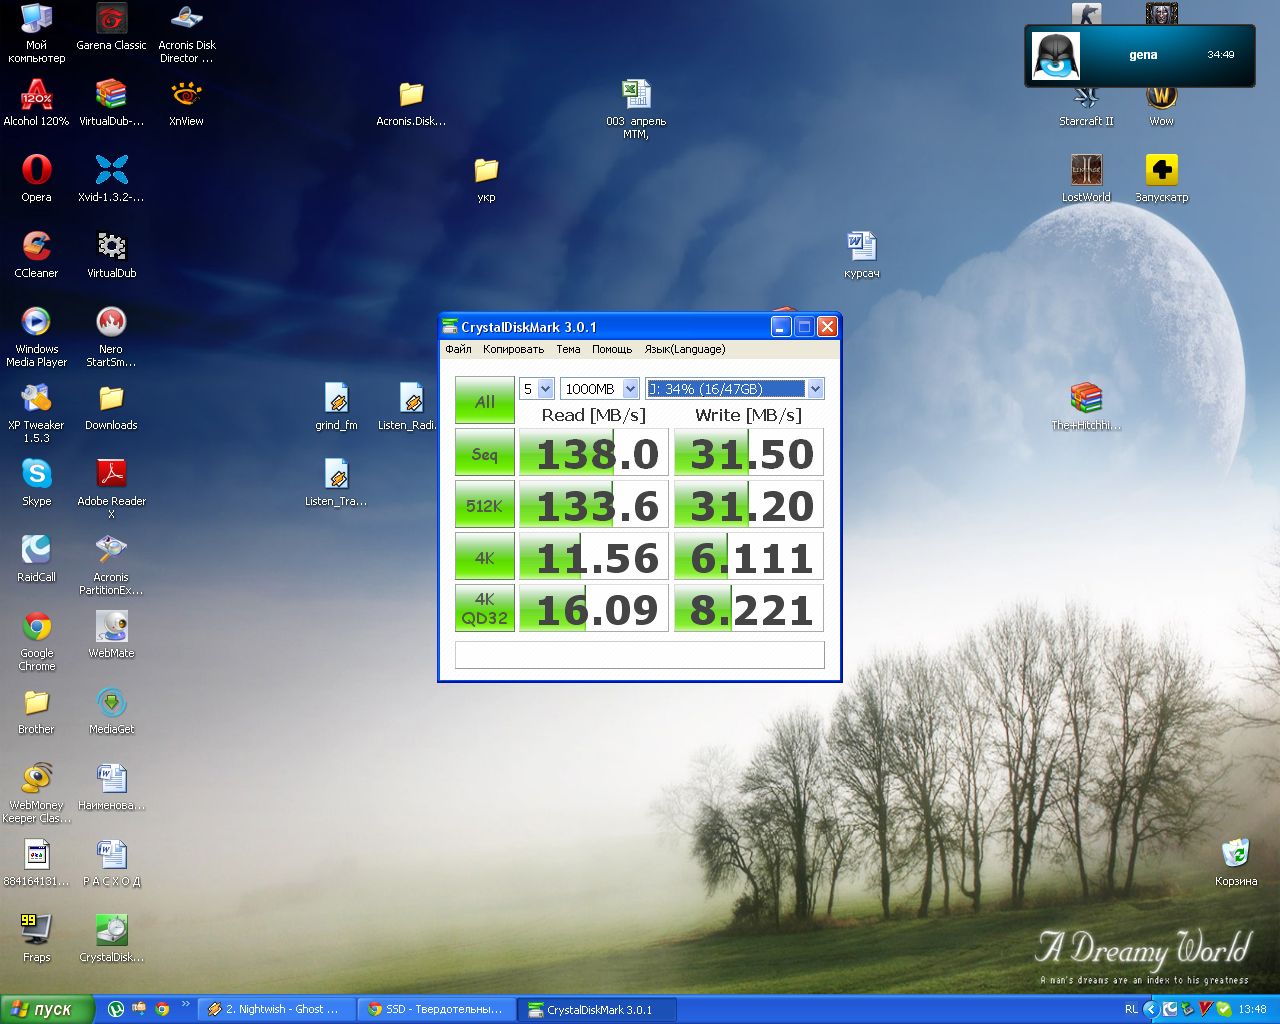Start the Seq sequential test
Viewport: 1280px width, 1024px height.
pos(484,454)
